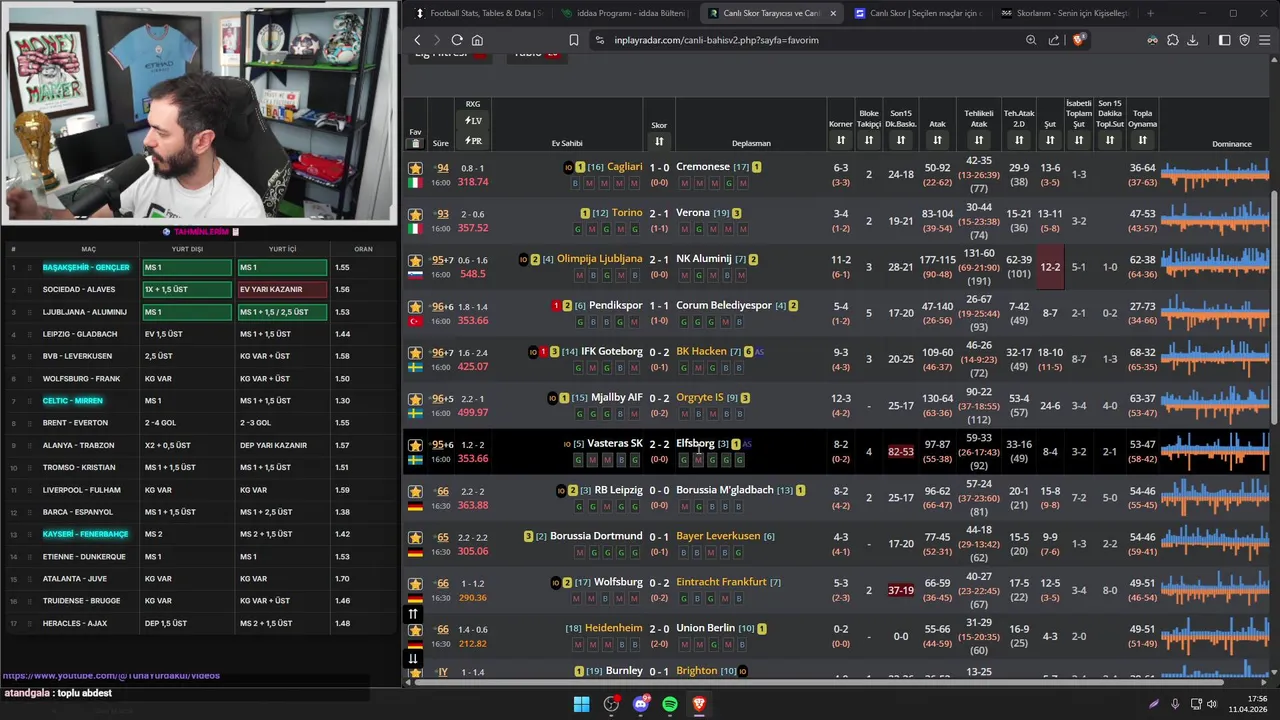
Task: Sort by Topla Oynama column
Action: (1142, 140)
